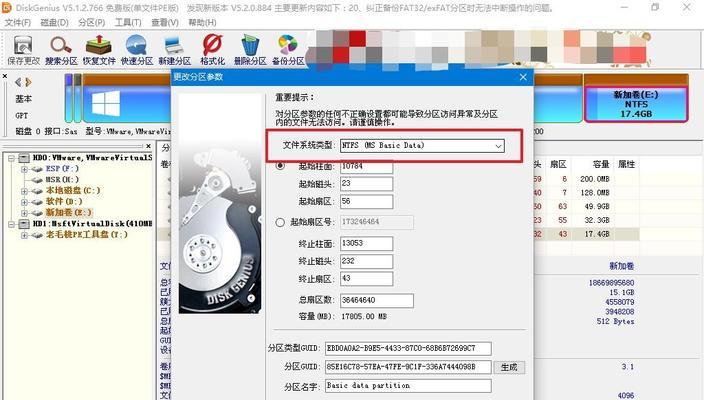Select the New Partition (新建分区) icon
Image resolution: width=704 pixels, height=400 pixels.
(174, 50)
